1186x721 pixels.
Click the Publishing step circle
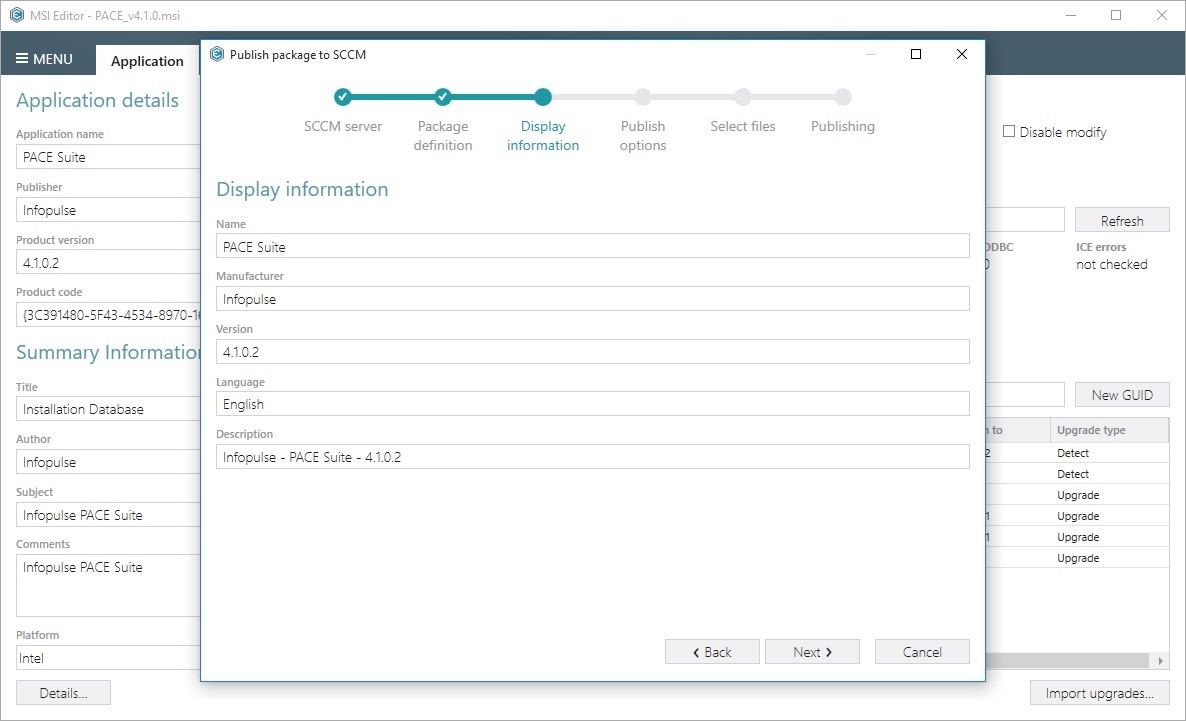(843, 97)
